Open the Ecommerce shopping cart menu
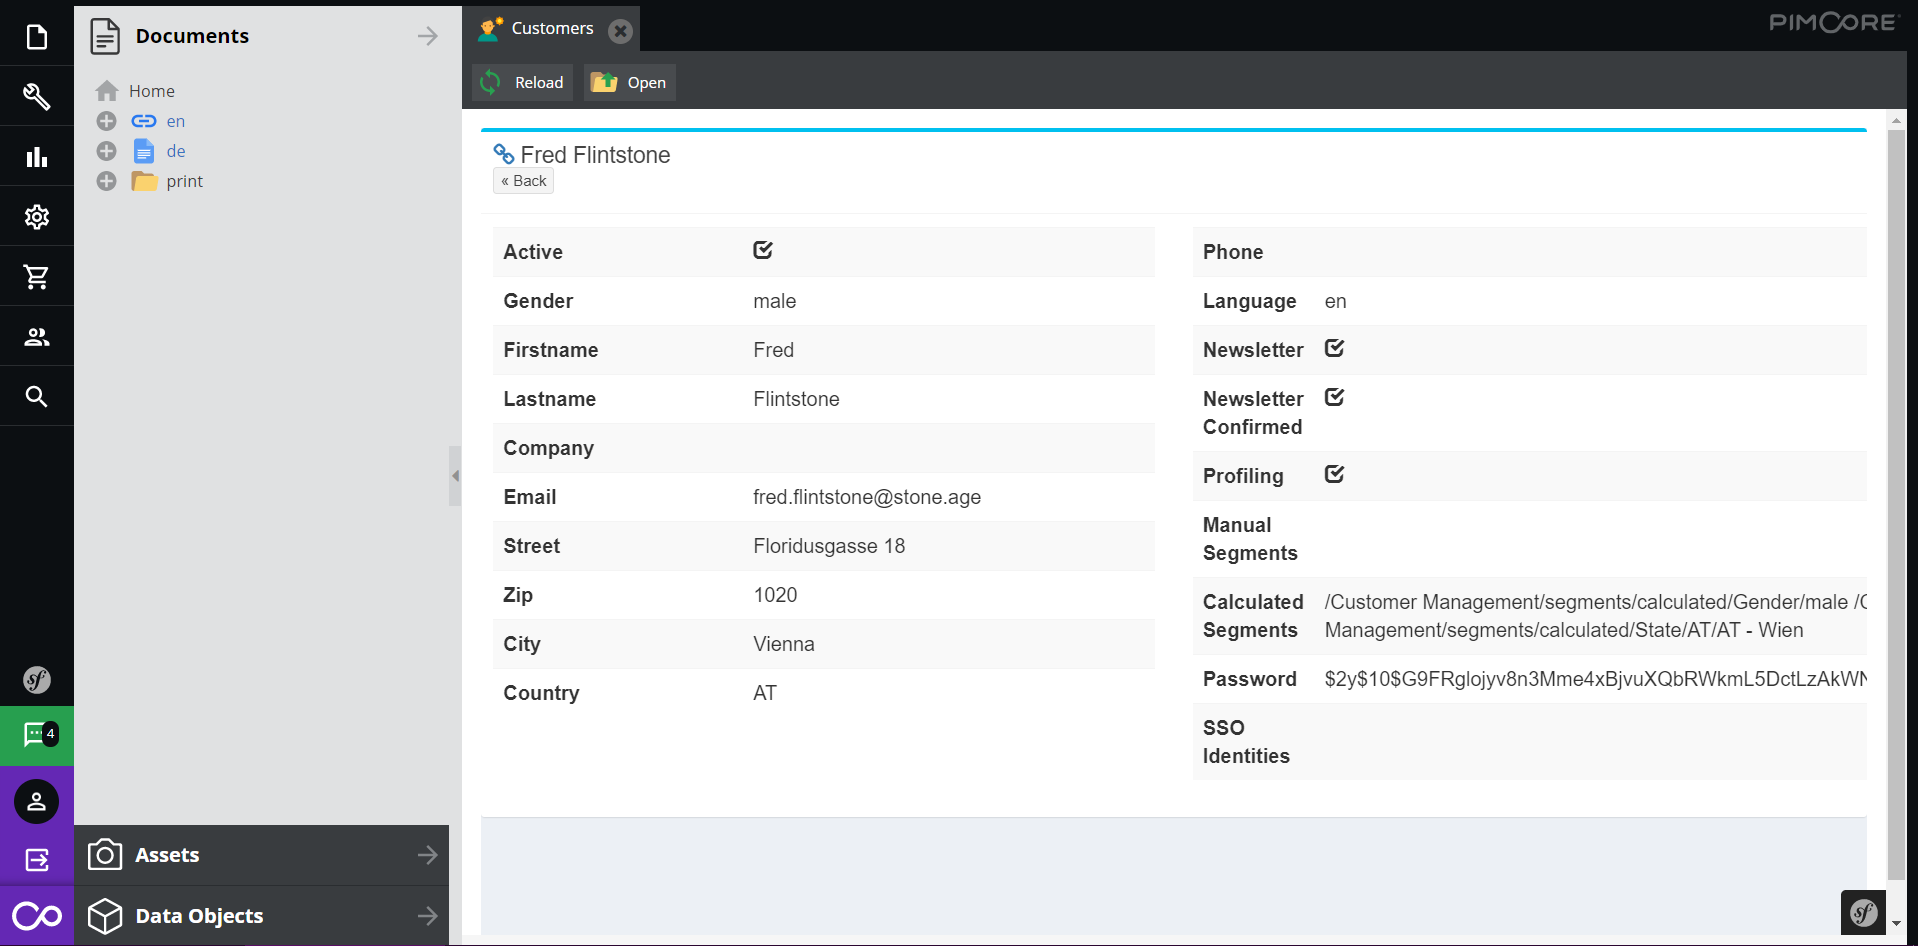Screen dimensions: 1918x946 point(37,277)
